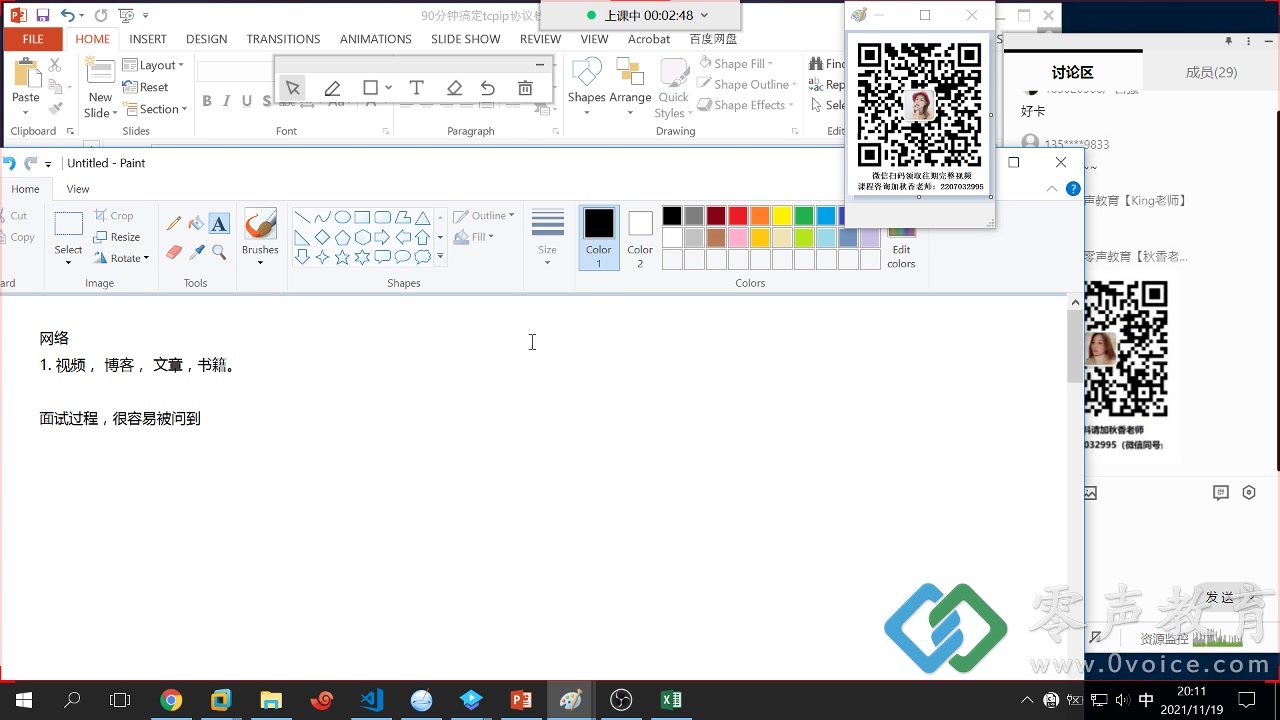
Task: Choose the pen icon in annotation toolbar
Action: point(332,88)
